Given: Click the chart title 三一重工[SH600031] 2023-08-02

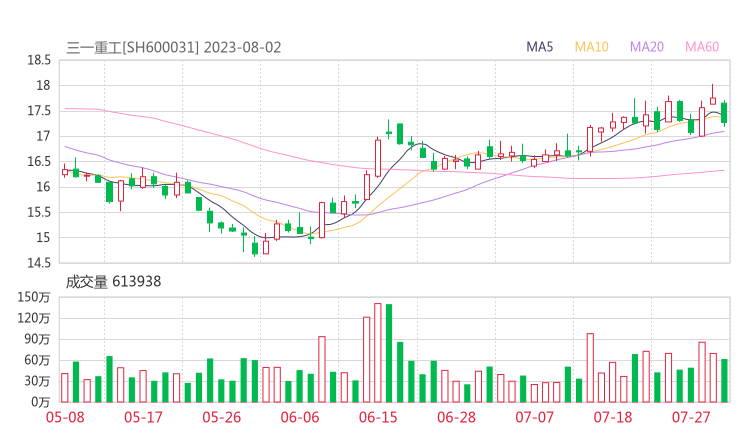Looking at the screenshot, I should [x=174, y=48].
